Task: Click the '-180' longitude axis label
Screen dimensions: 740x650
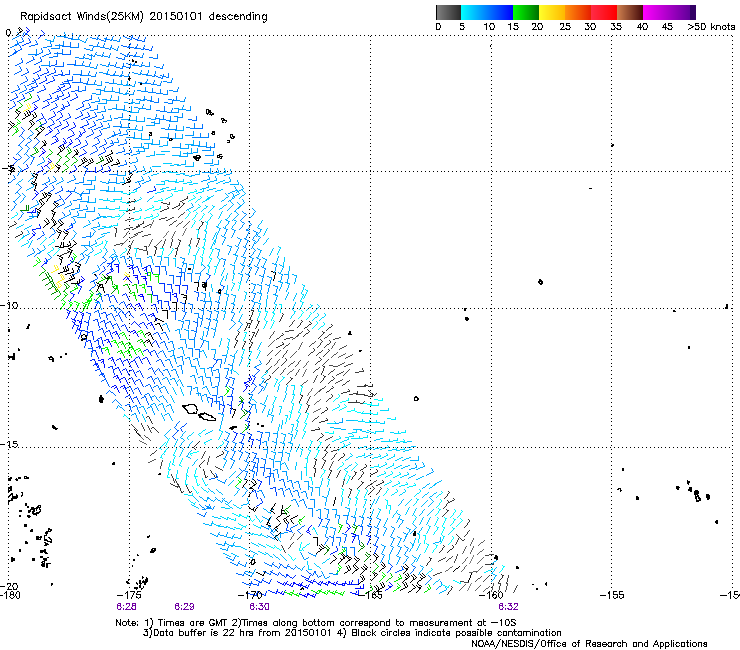Action: (10, 595)
